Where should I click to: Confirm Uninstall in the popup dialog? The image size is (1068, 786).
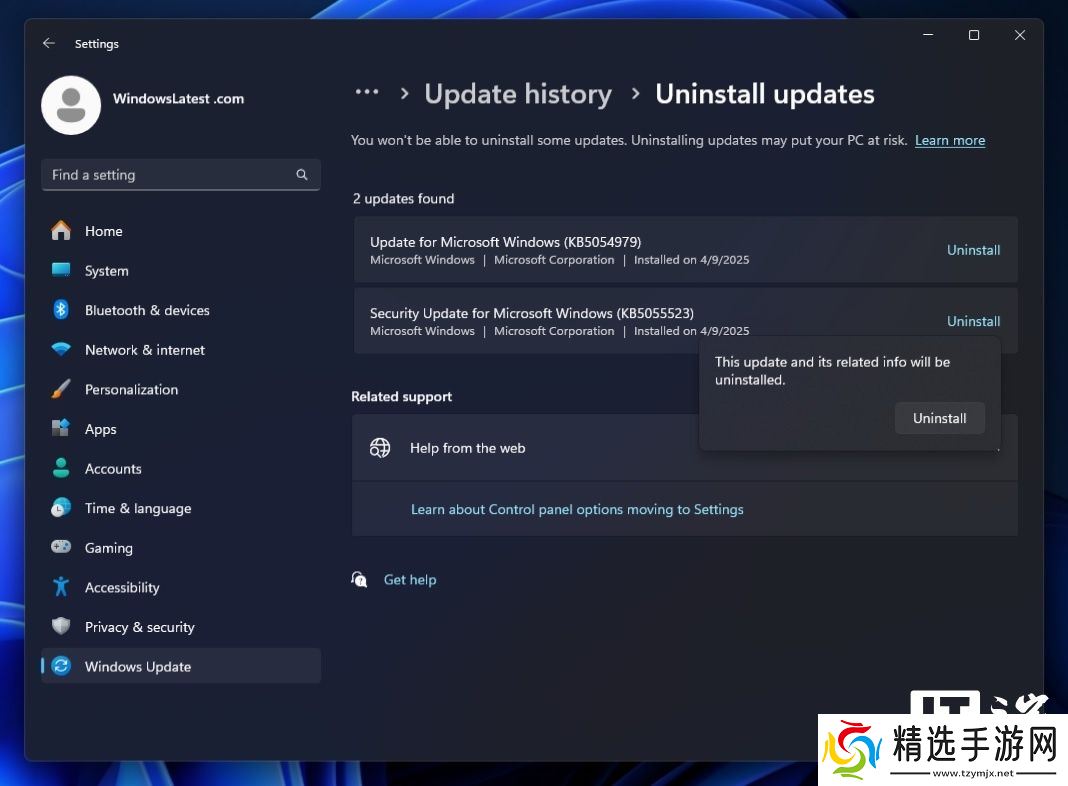coord(939,418)
